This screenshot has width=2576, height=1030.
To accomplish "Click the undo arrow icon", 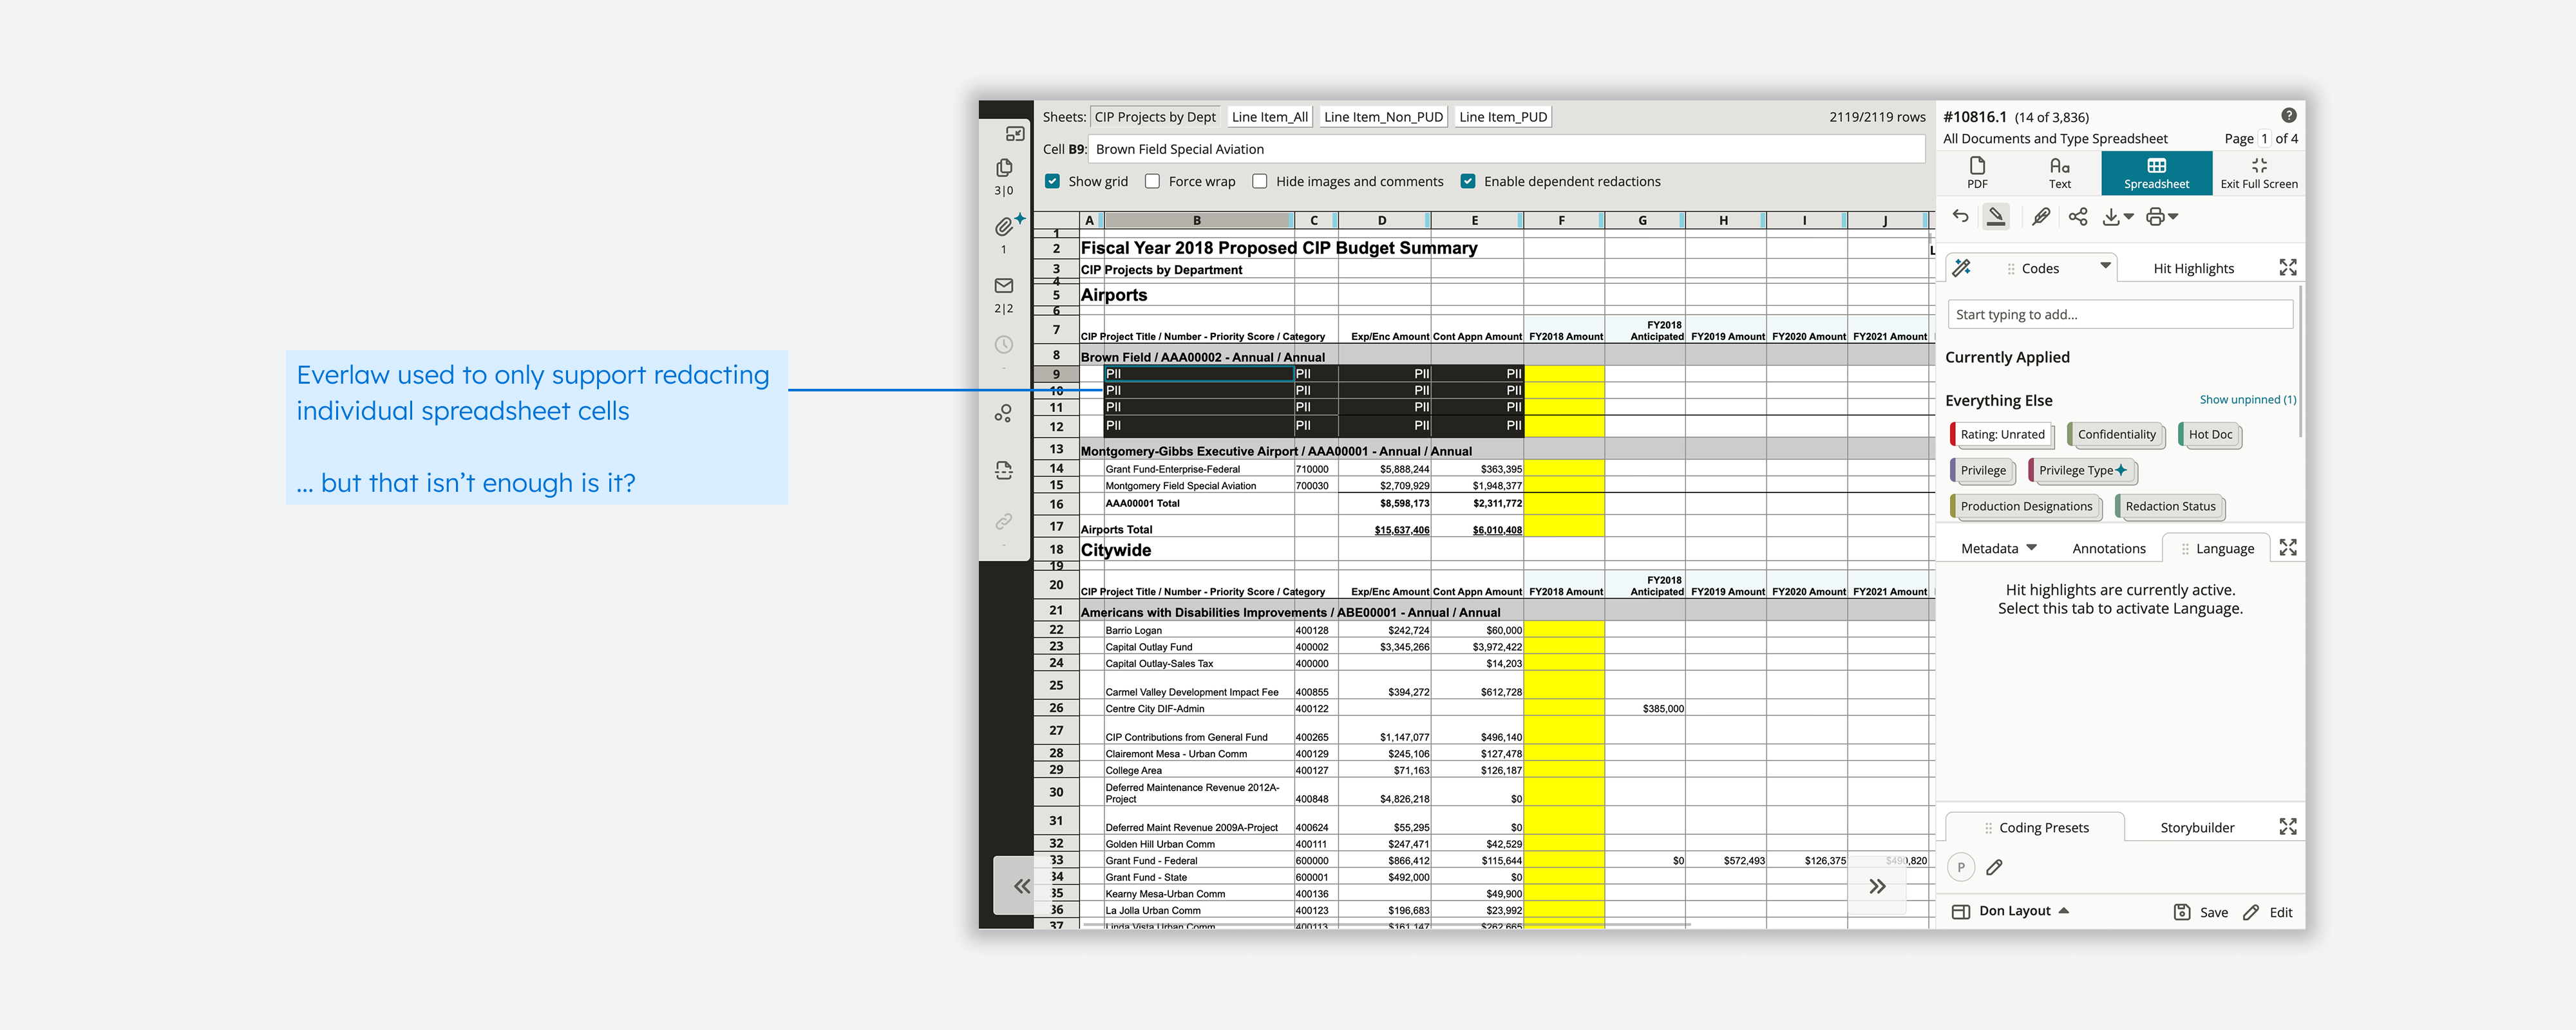I will 1960,216.
